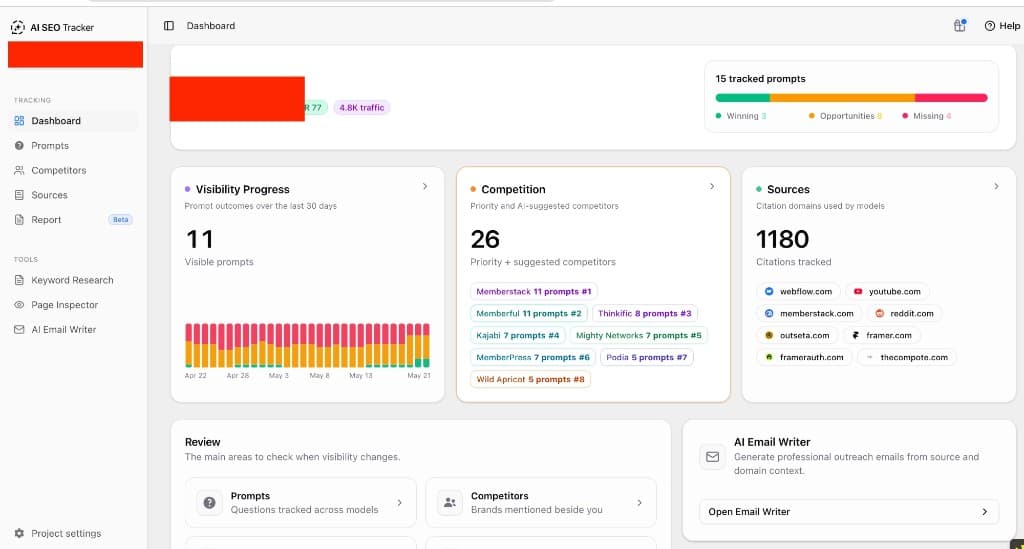Click the Competitors review card chevron
The width and height of the screenshot is (1024, 549).
(639, 503)
